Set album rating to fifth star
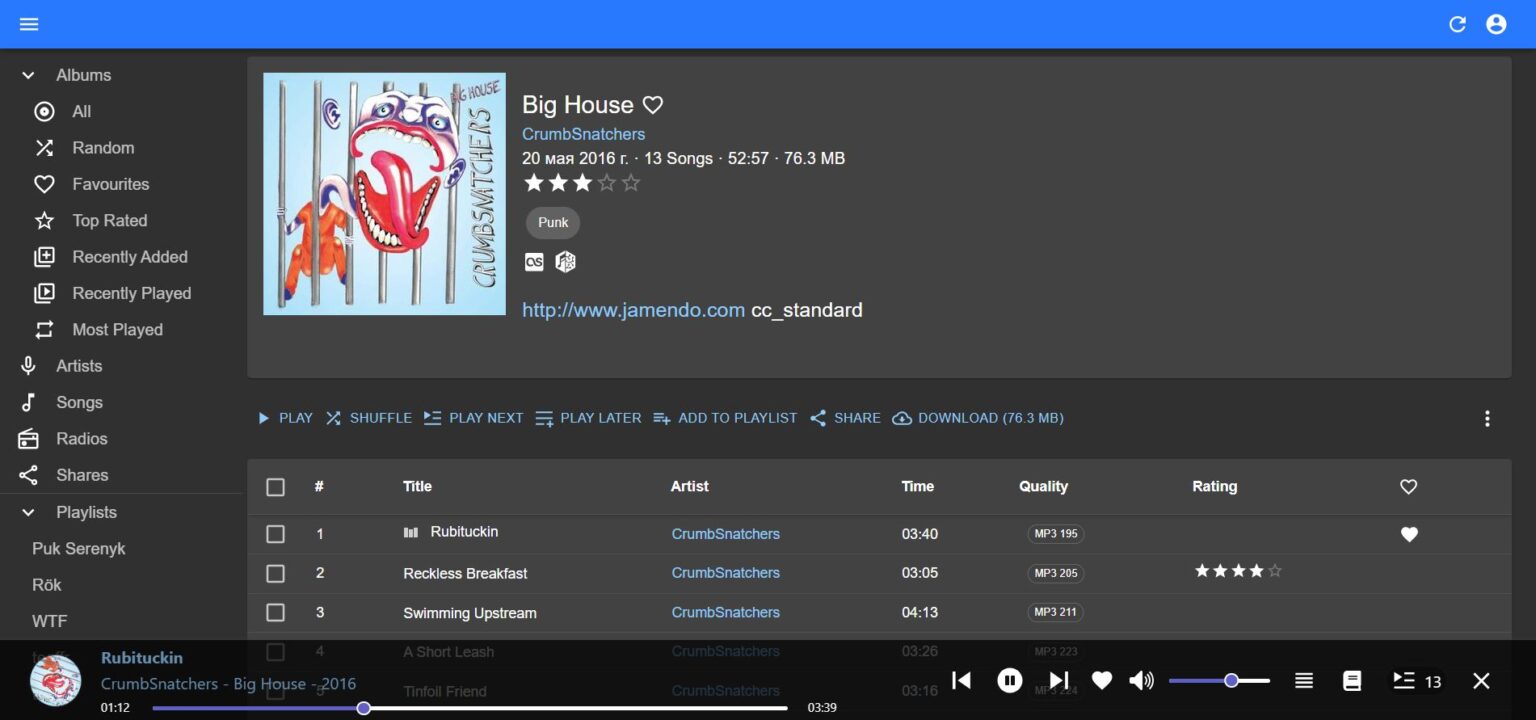 pyautogui.click(x=631, y=183)
